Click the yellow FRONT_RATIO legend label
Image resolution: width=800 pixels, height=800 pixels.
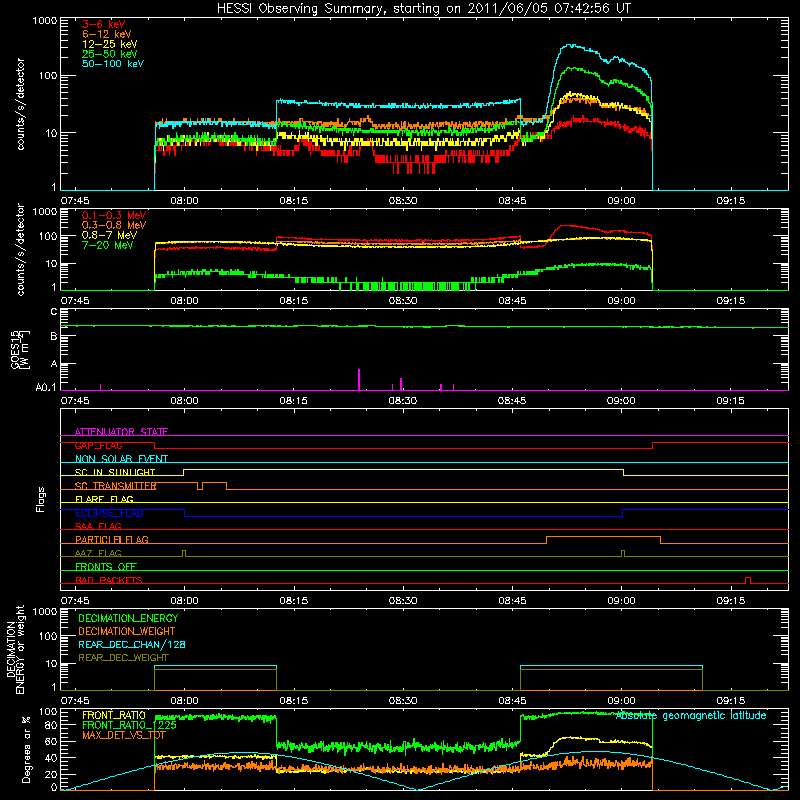pos(114,715)
